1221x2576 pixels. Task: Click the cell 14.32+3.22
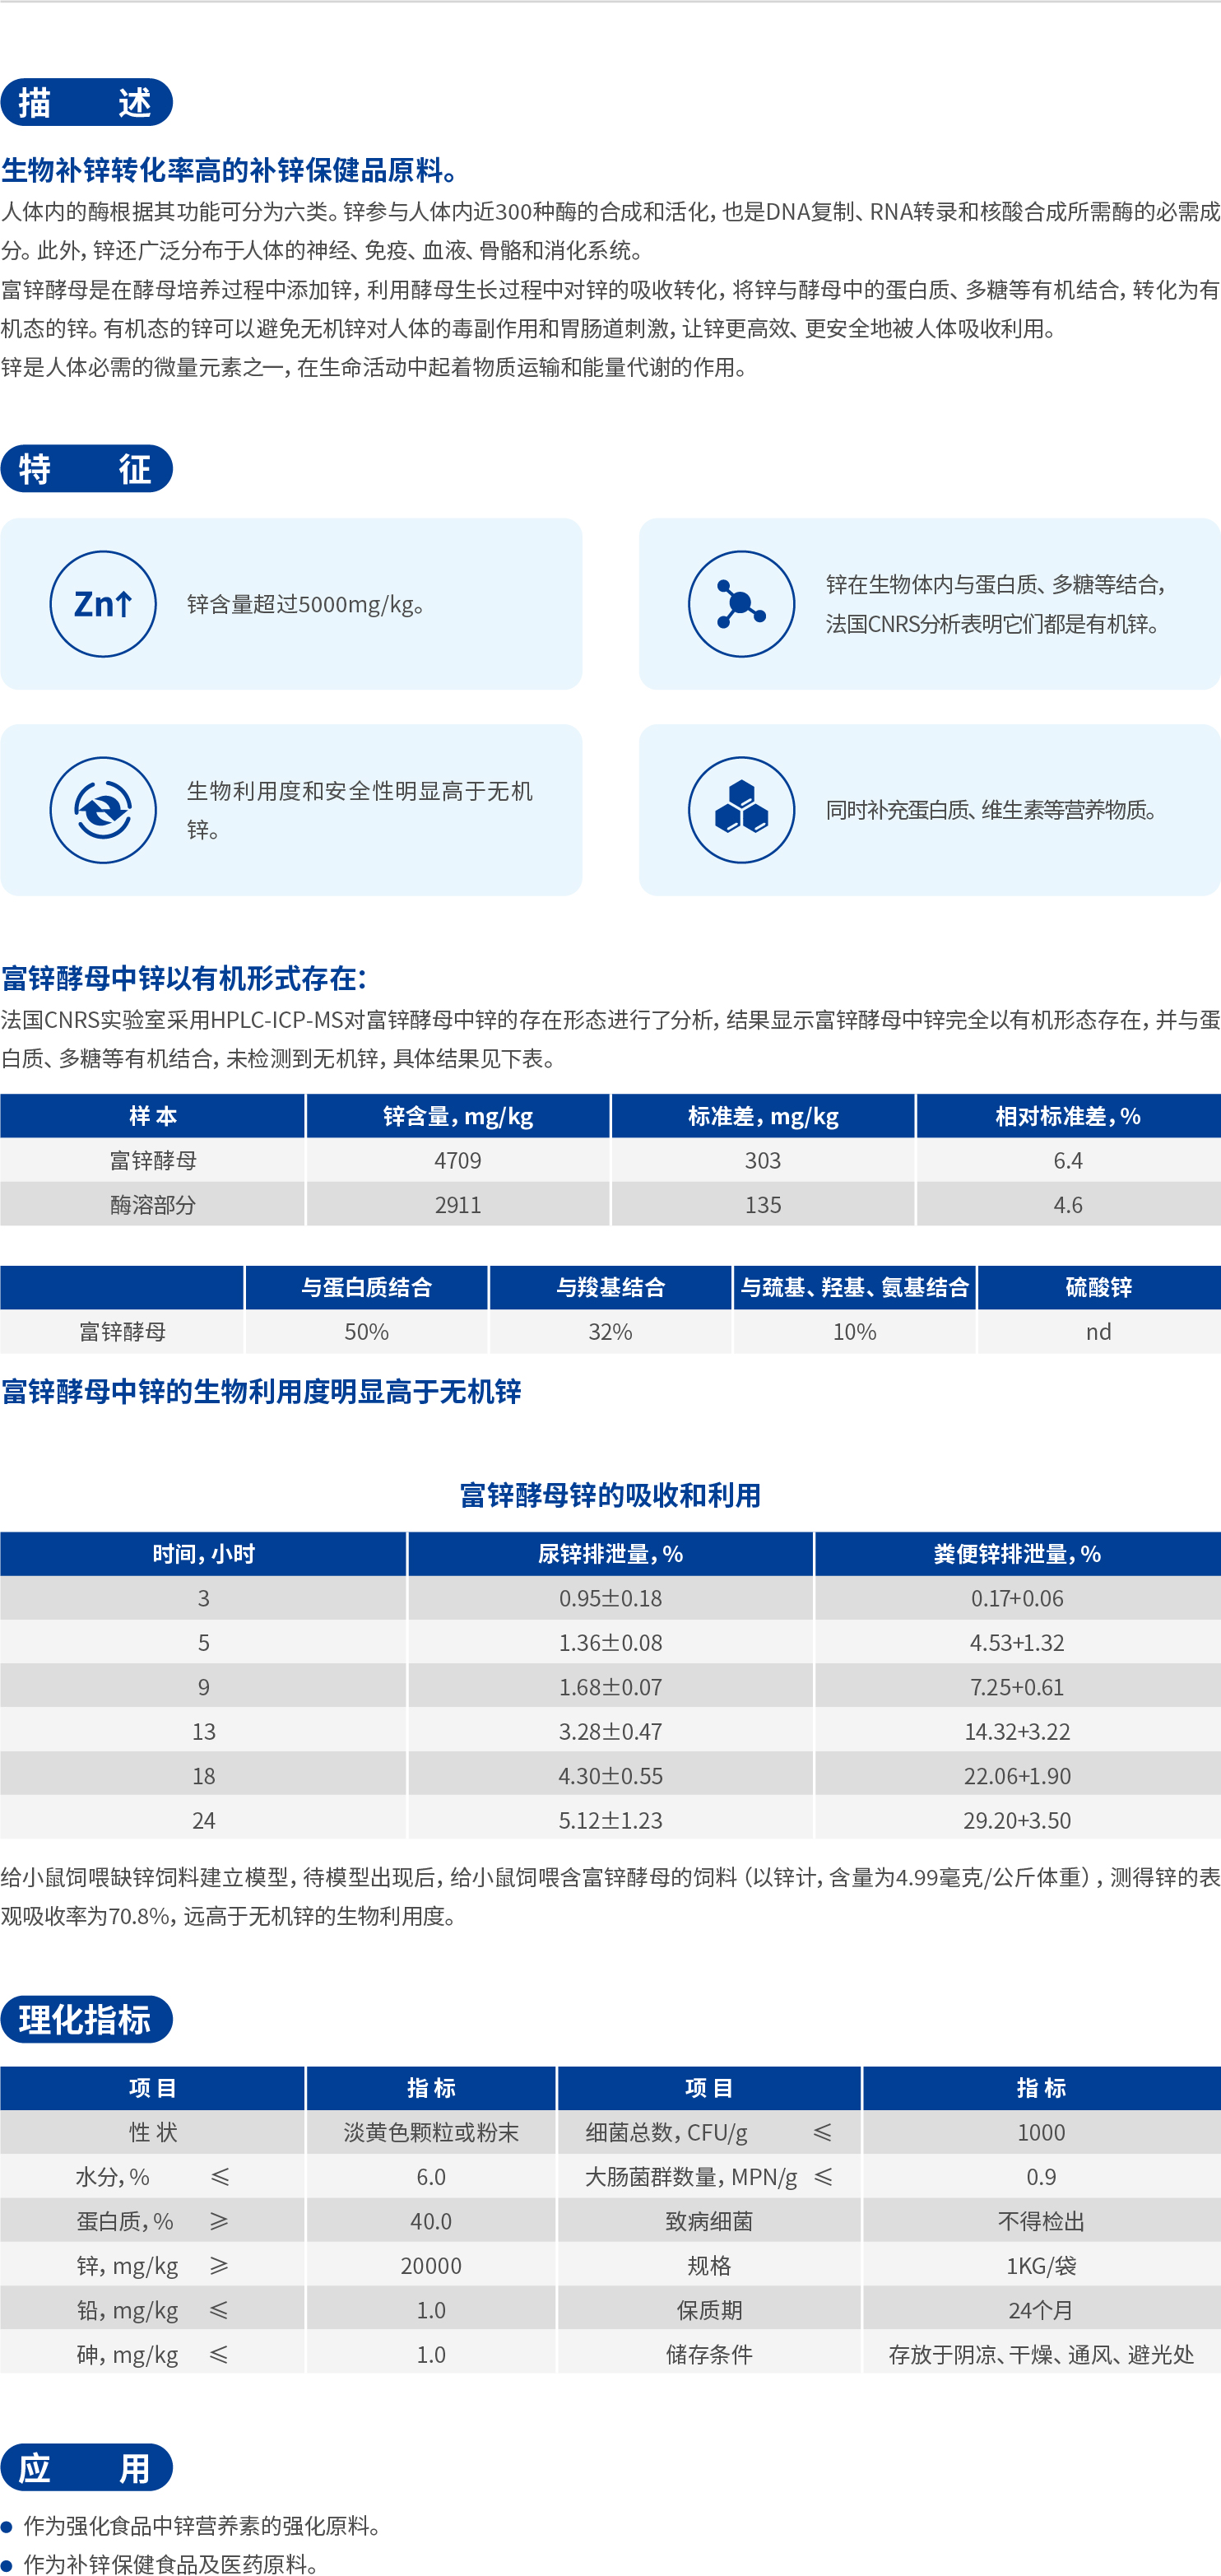[x=1017, y=1732]
